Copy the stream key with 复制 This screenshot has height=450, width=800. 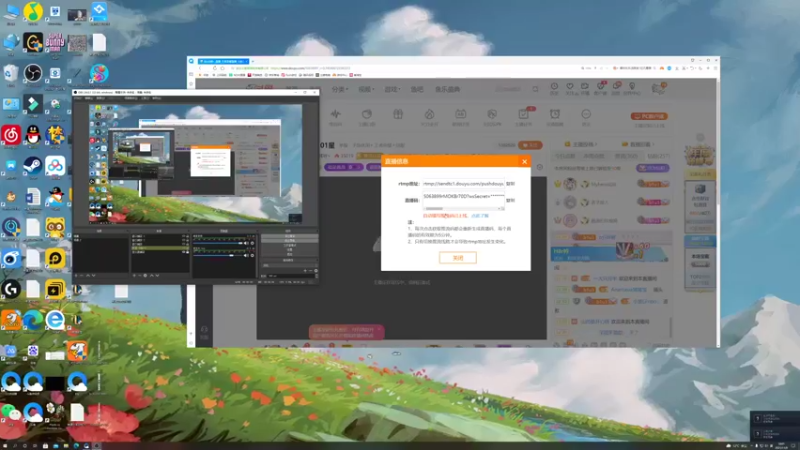click(510, 201)
